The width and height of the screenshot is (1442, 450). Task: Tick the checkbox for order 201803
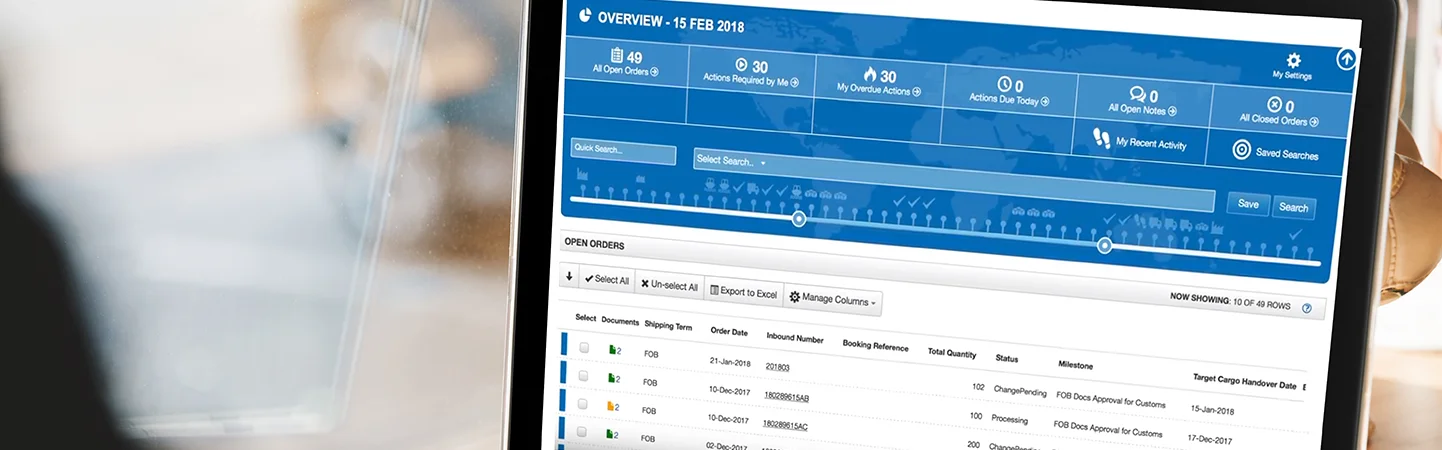[x=584, y=347]
